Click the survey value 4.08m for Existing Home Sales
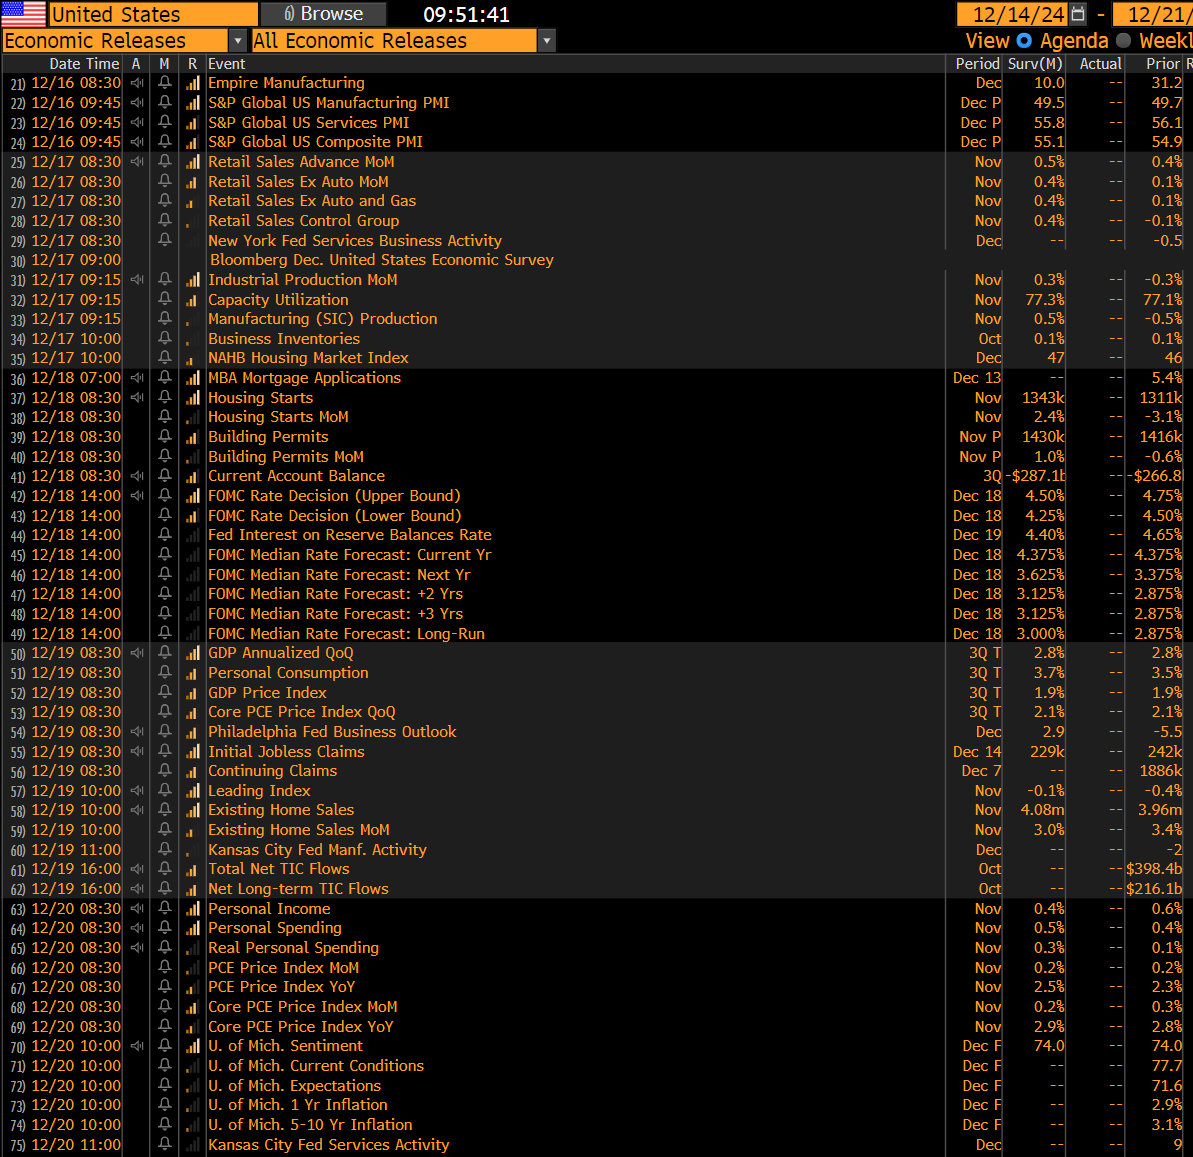This screenshot has width=1193, height=1157. (1042, 810)
